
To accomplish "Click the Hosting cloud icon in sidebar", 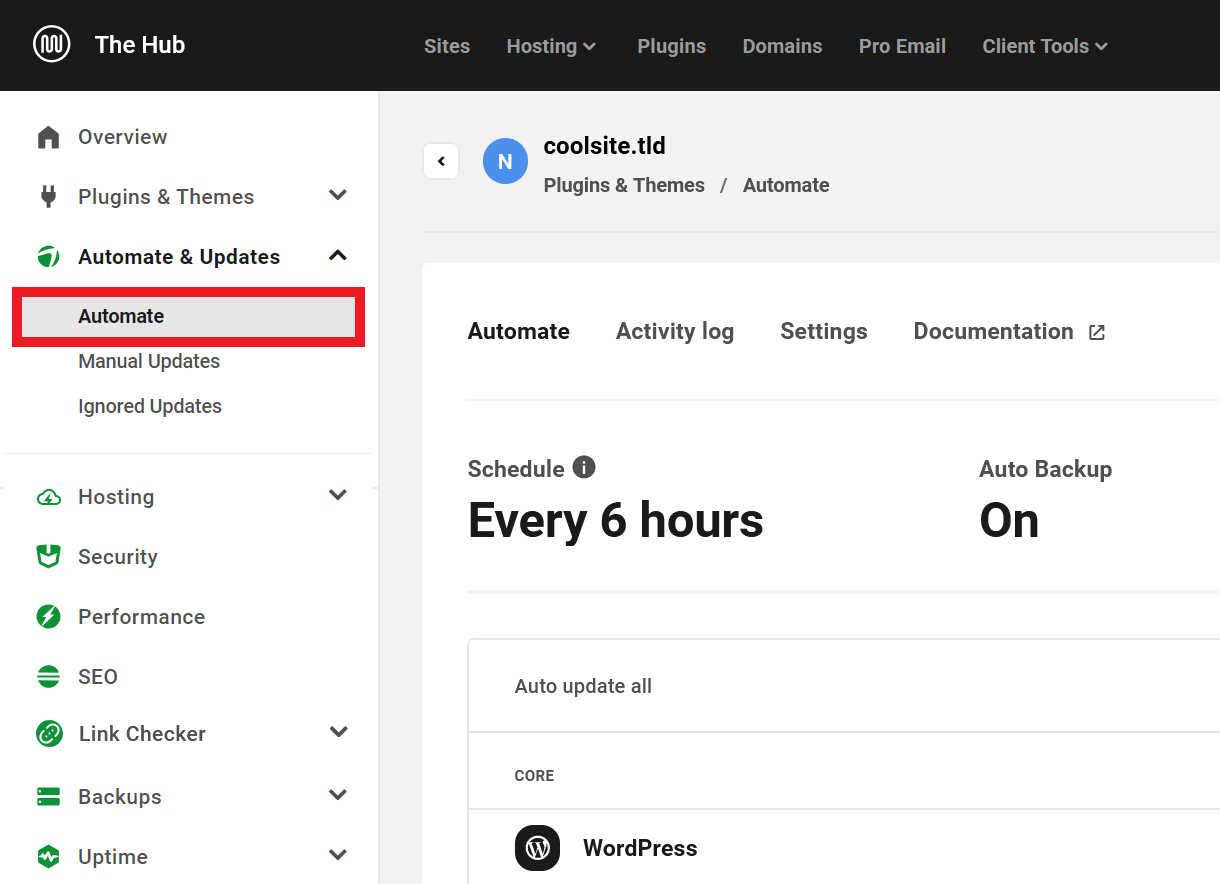I will click(48, 497).
